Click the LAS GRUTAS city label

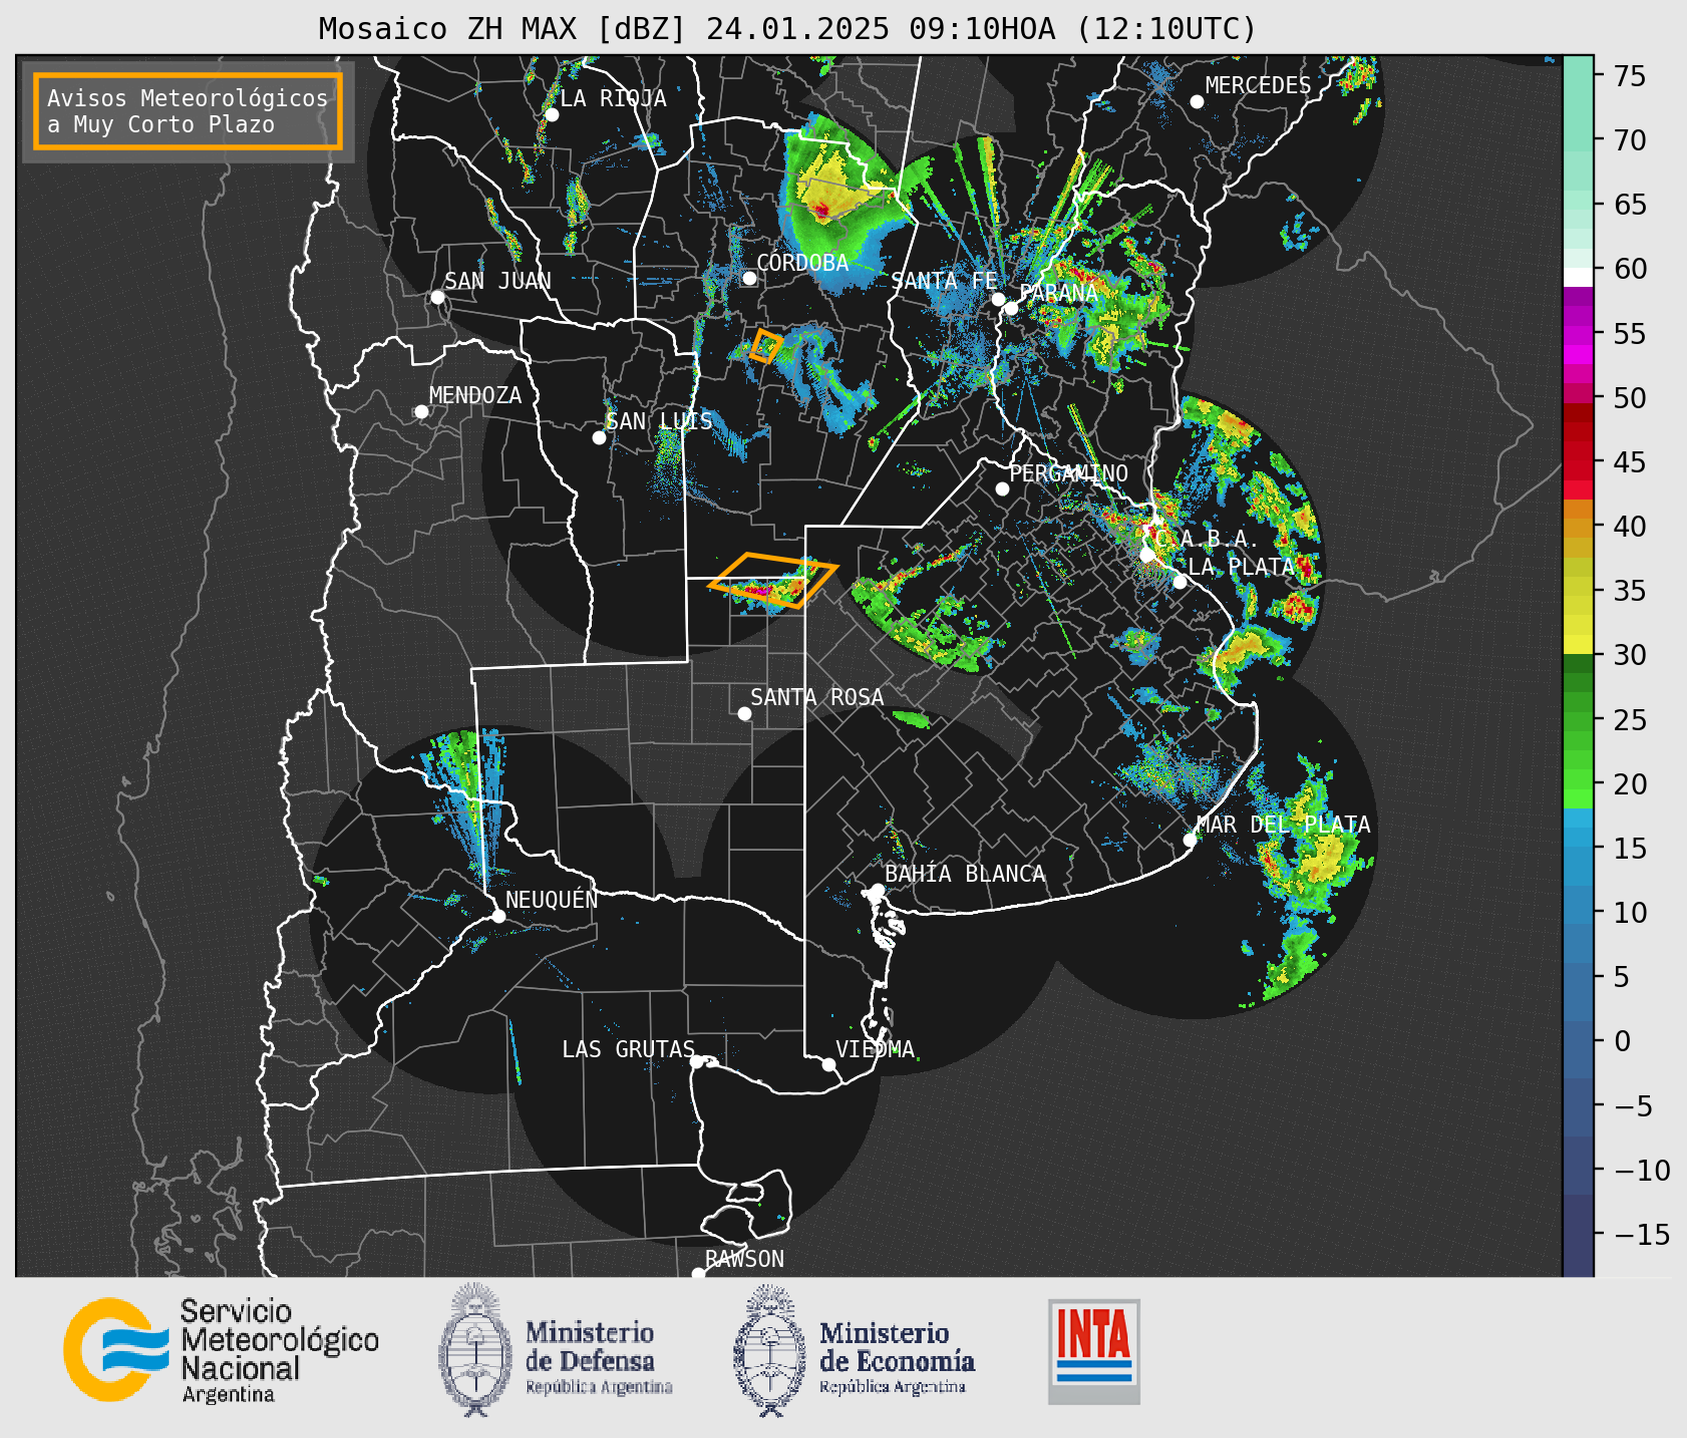click(628, 1049)
